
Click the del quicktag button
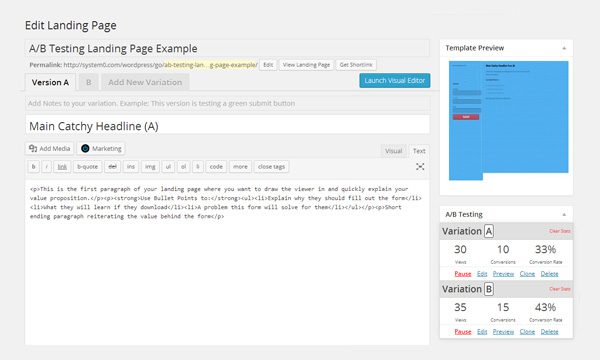tap(112, 167)
